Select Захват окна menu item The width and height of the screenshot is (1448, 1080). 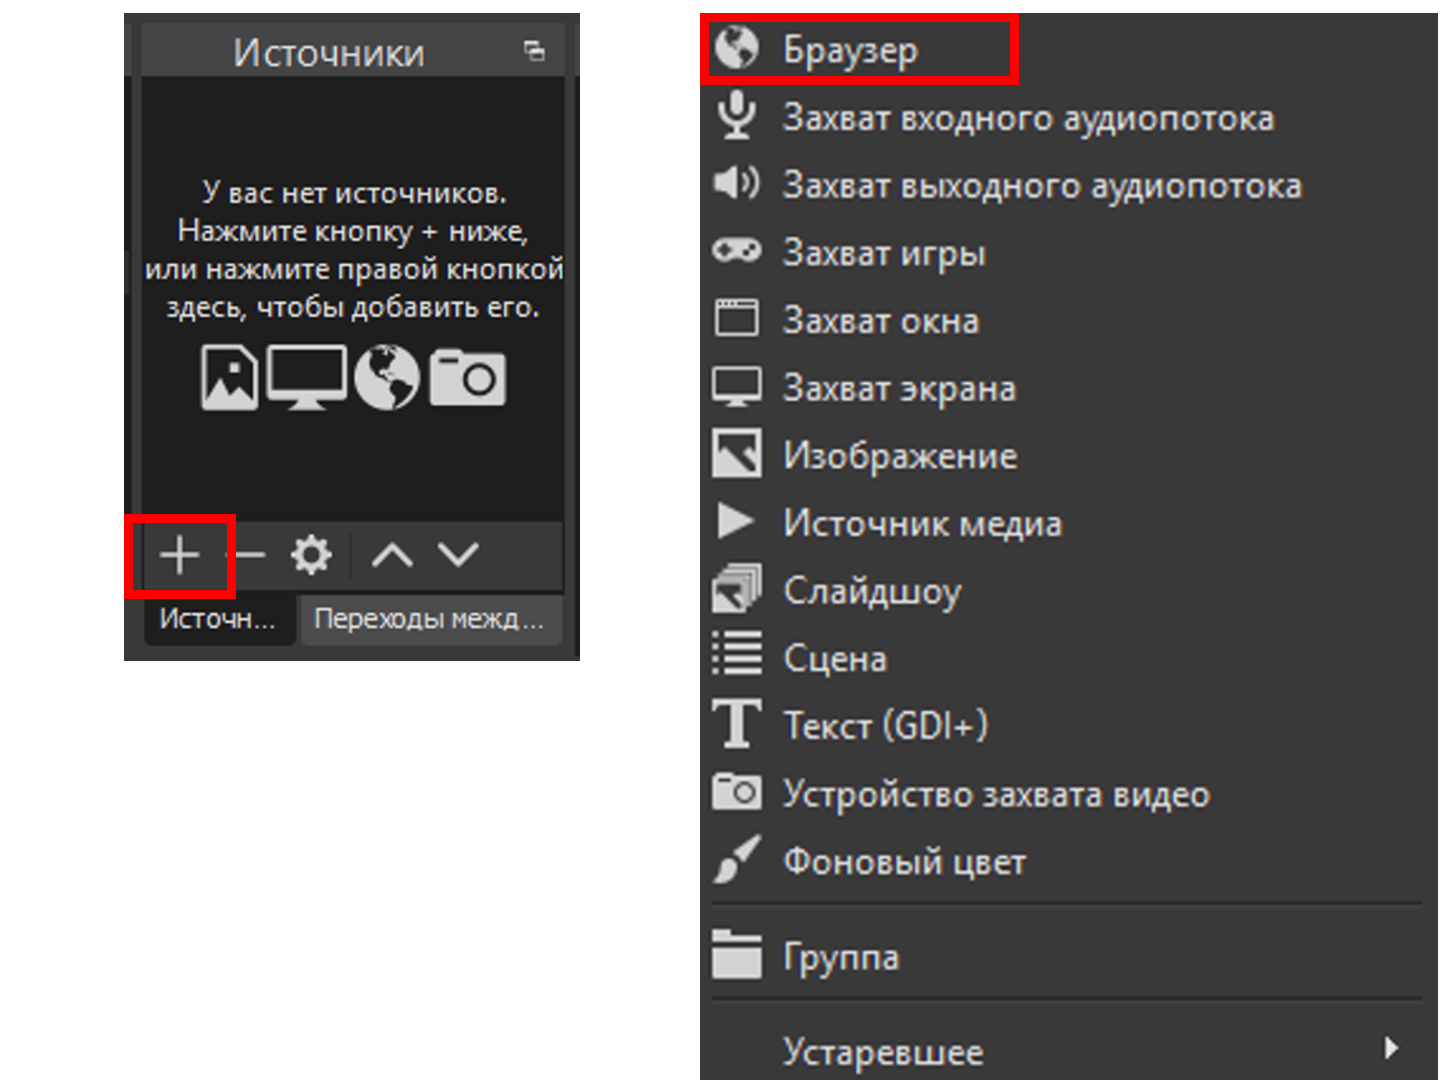[880, 321]
